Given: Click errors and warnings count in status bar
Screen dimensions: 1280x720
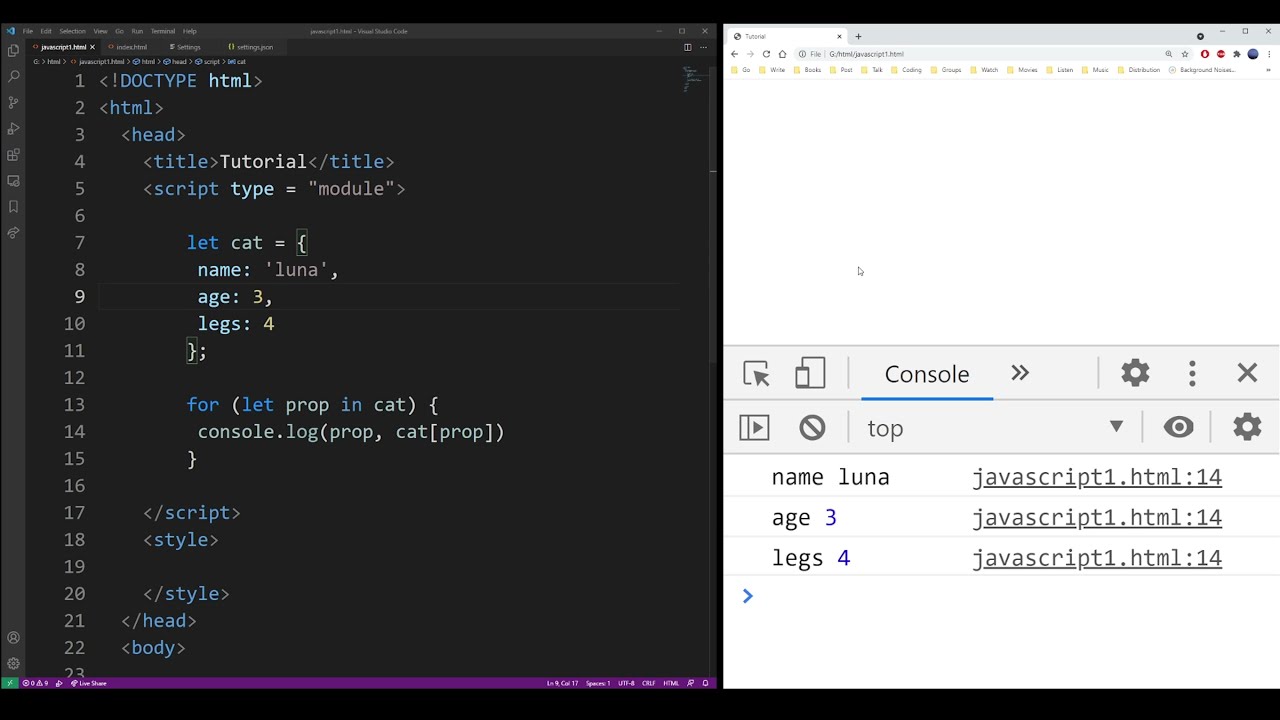Looking at the screenshot, I should (x=35, y=683).
